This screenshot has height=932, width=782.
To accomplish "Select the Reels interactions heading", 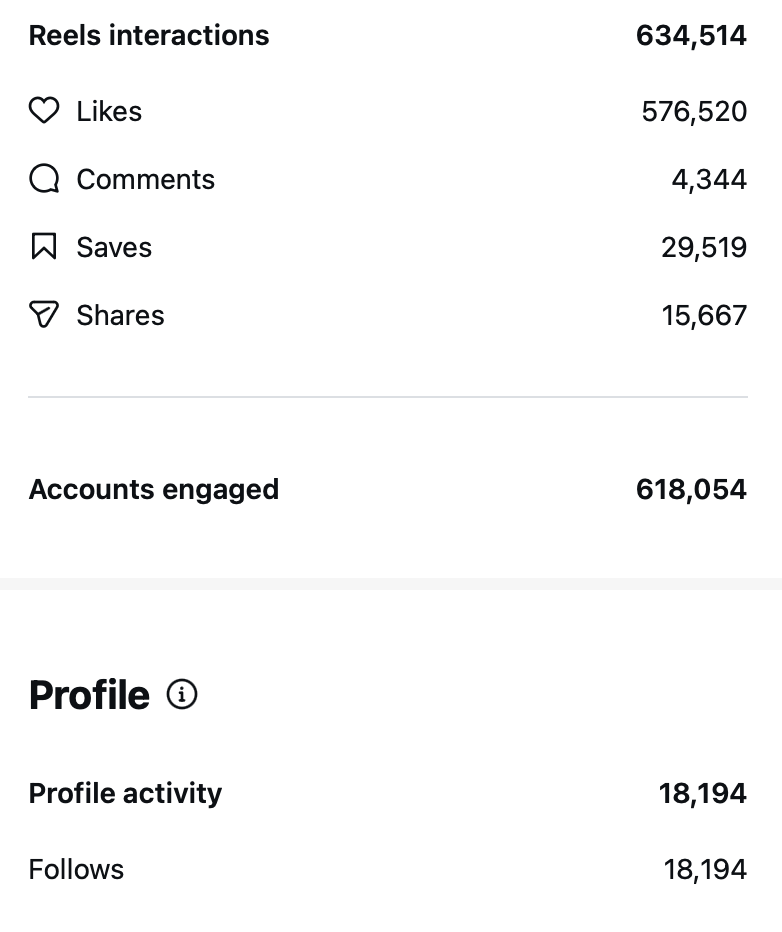I will (149, 36).
